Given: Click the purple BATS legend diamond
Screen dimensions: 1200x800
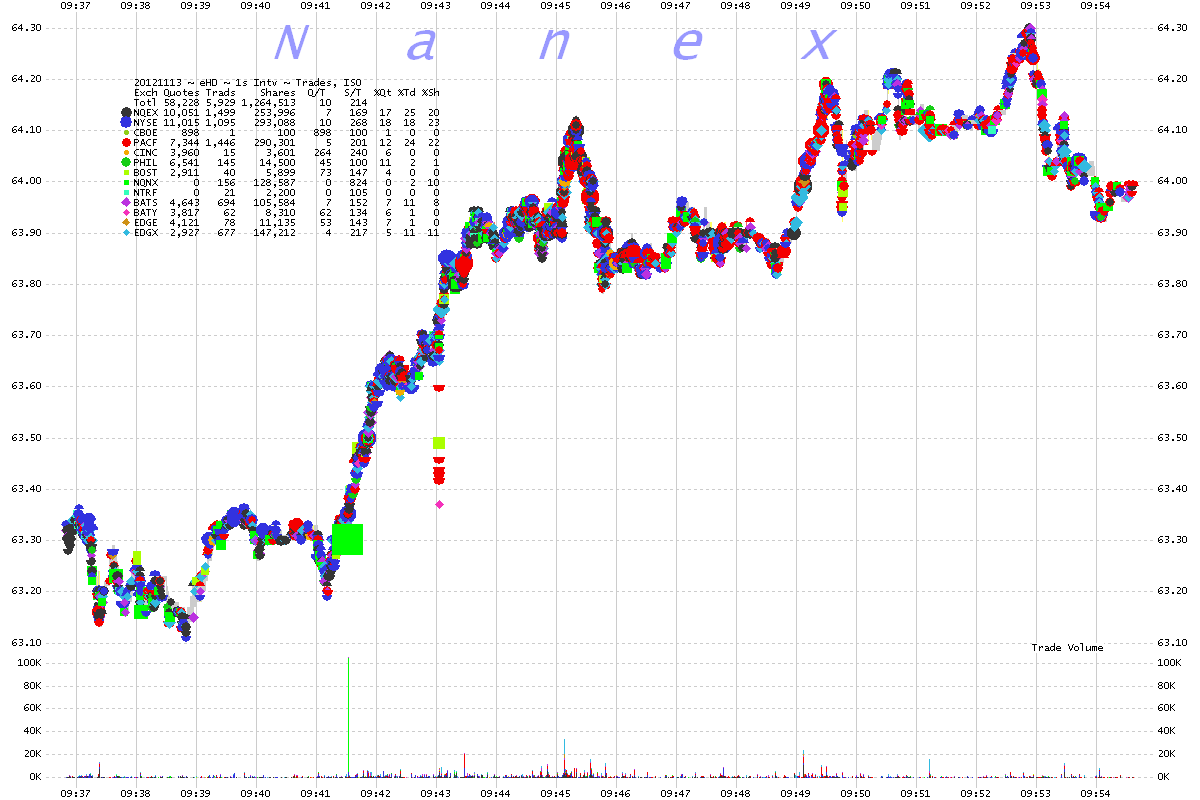Looking at the screenshot, I should 125,202.
